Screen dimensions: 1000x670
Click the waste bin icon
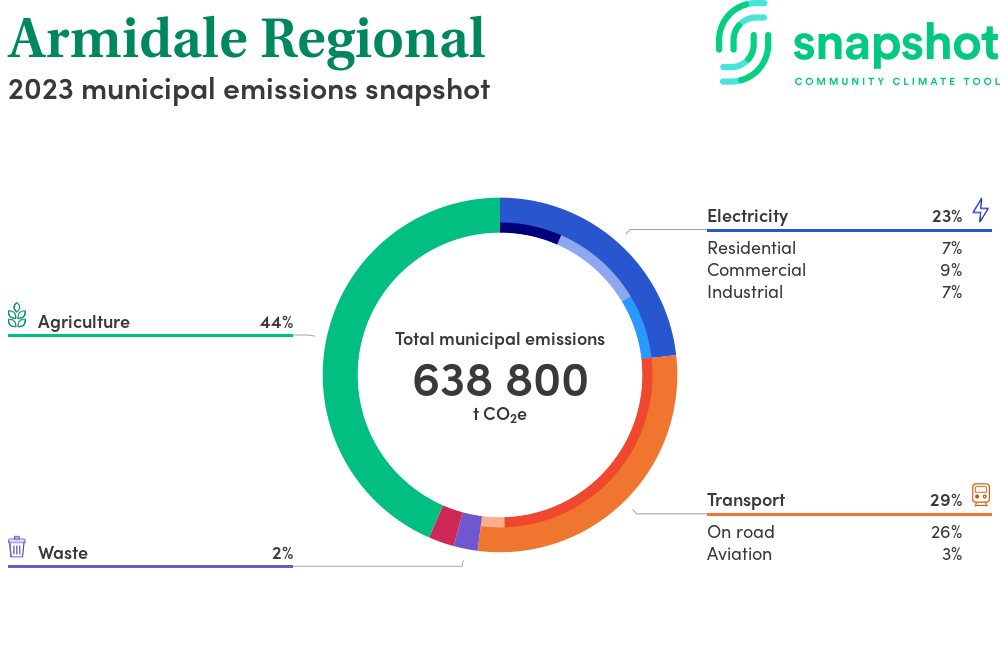point(17,547)
